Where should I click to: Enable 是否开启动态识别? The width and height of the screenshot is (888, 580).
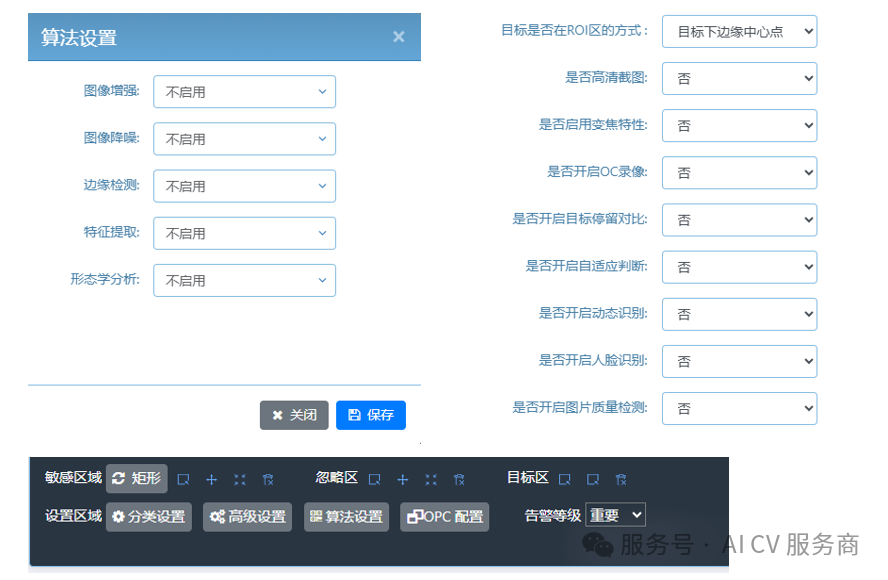pos(739,314)
